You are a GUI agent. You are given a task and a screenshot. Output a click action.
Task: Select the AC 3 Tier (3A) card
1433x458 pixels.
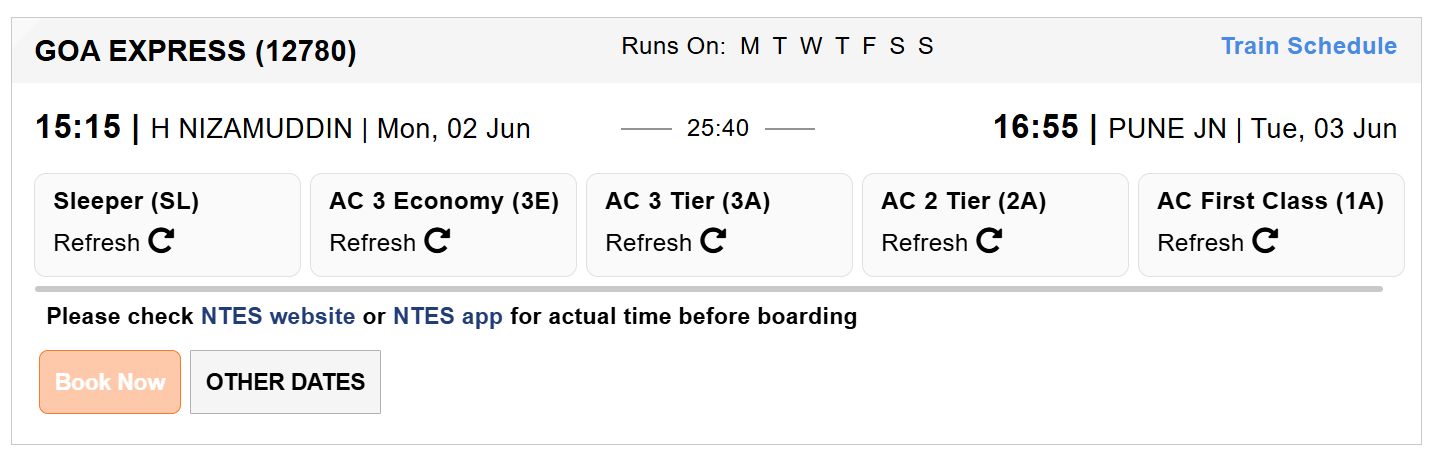[719, 225]
